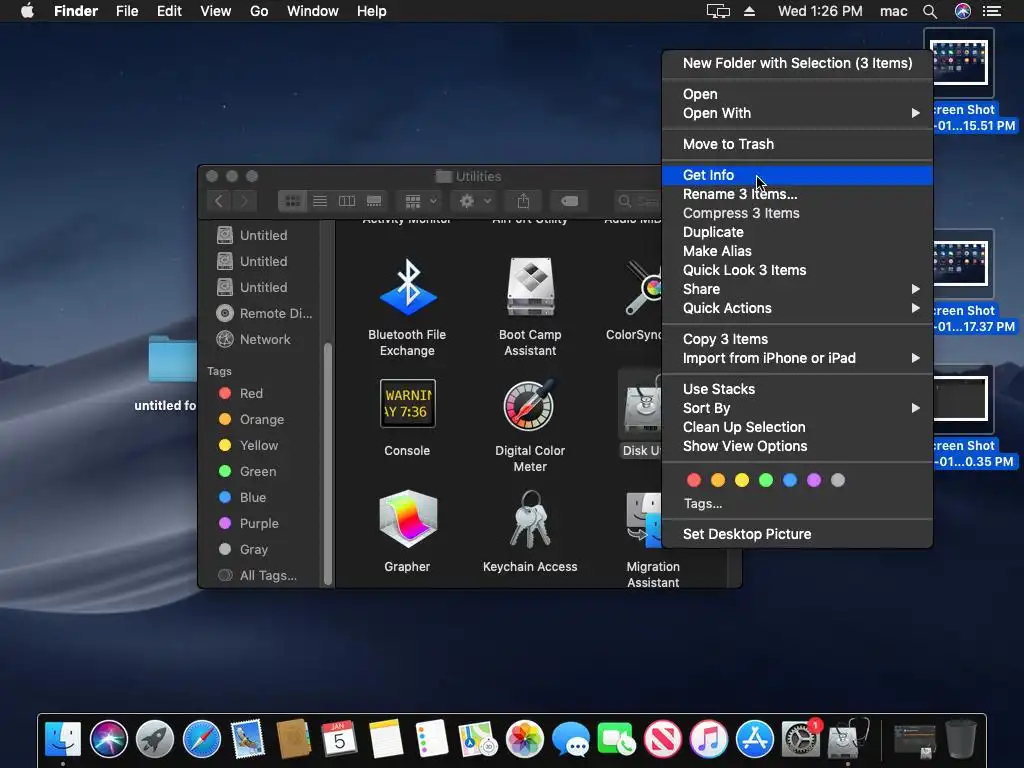The image size is (1024, 768).
Task: Expand Import from iPhone or iPad submenu
Action: (797, 359)
